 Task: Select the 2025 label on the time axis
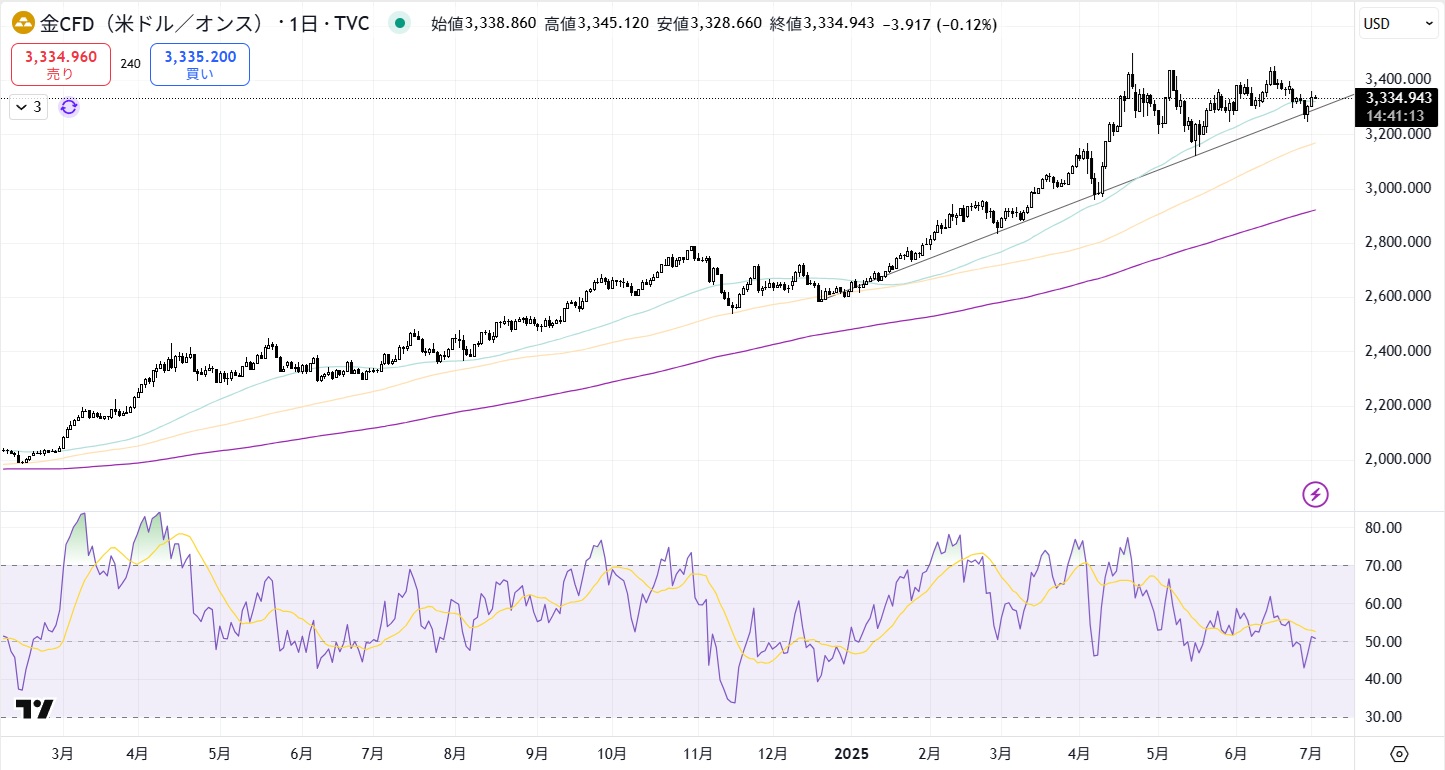[850, 753]
